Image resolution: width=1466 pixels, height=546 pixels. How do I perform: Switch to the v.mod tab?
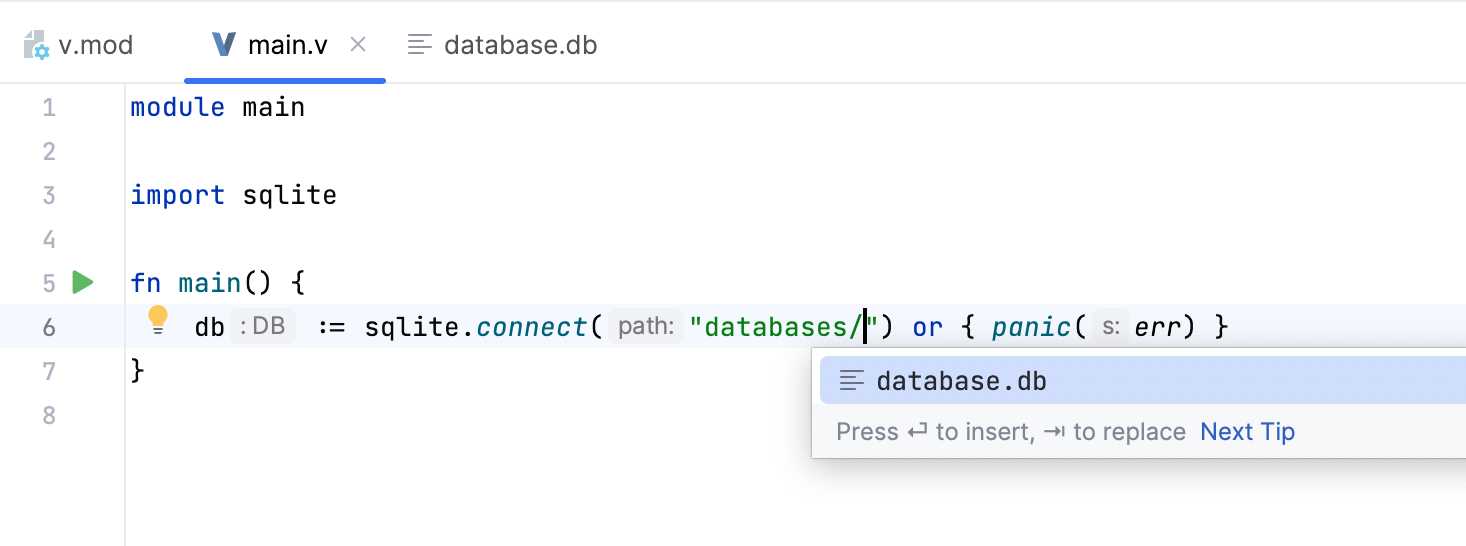[95, 45]
